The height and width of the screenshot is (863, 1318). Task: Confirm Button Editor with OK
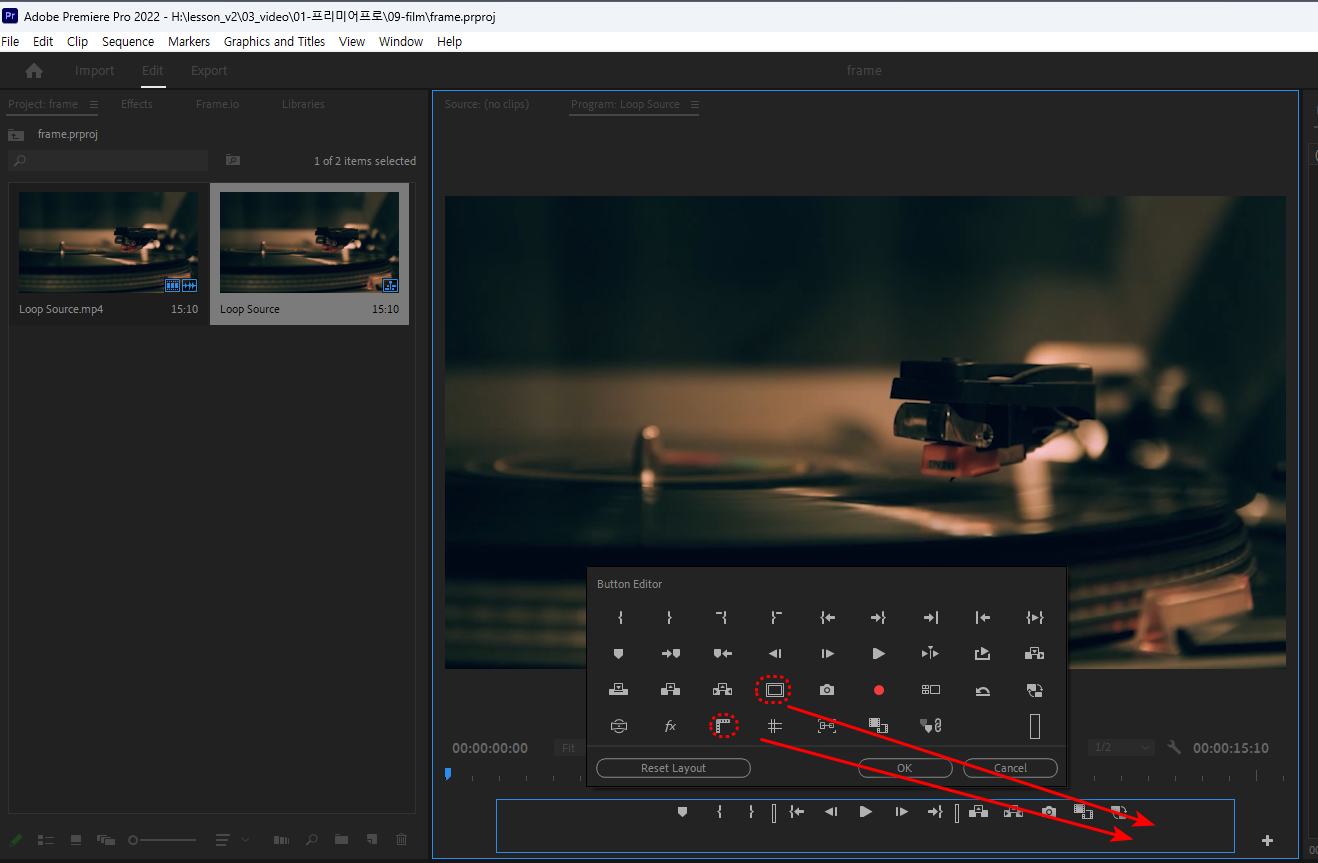[904, 768]
